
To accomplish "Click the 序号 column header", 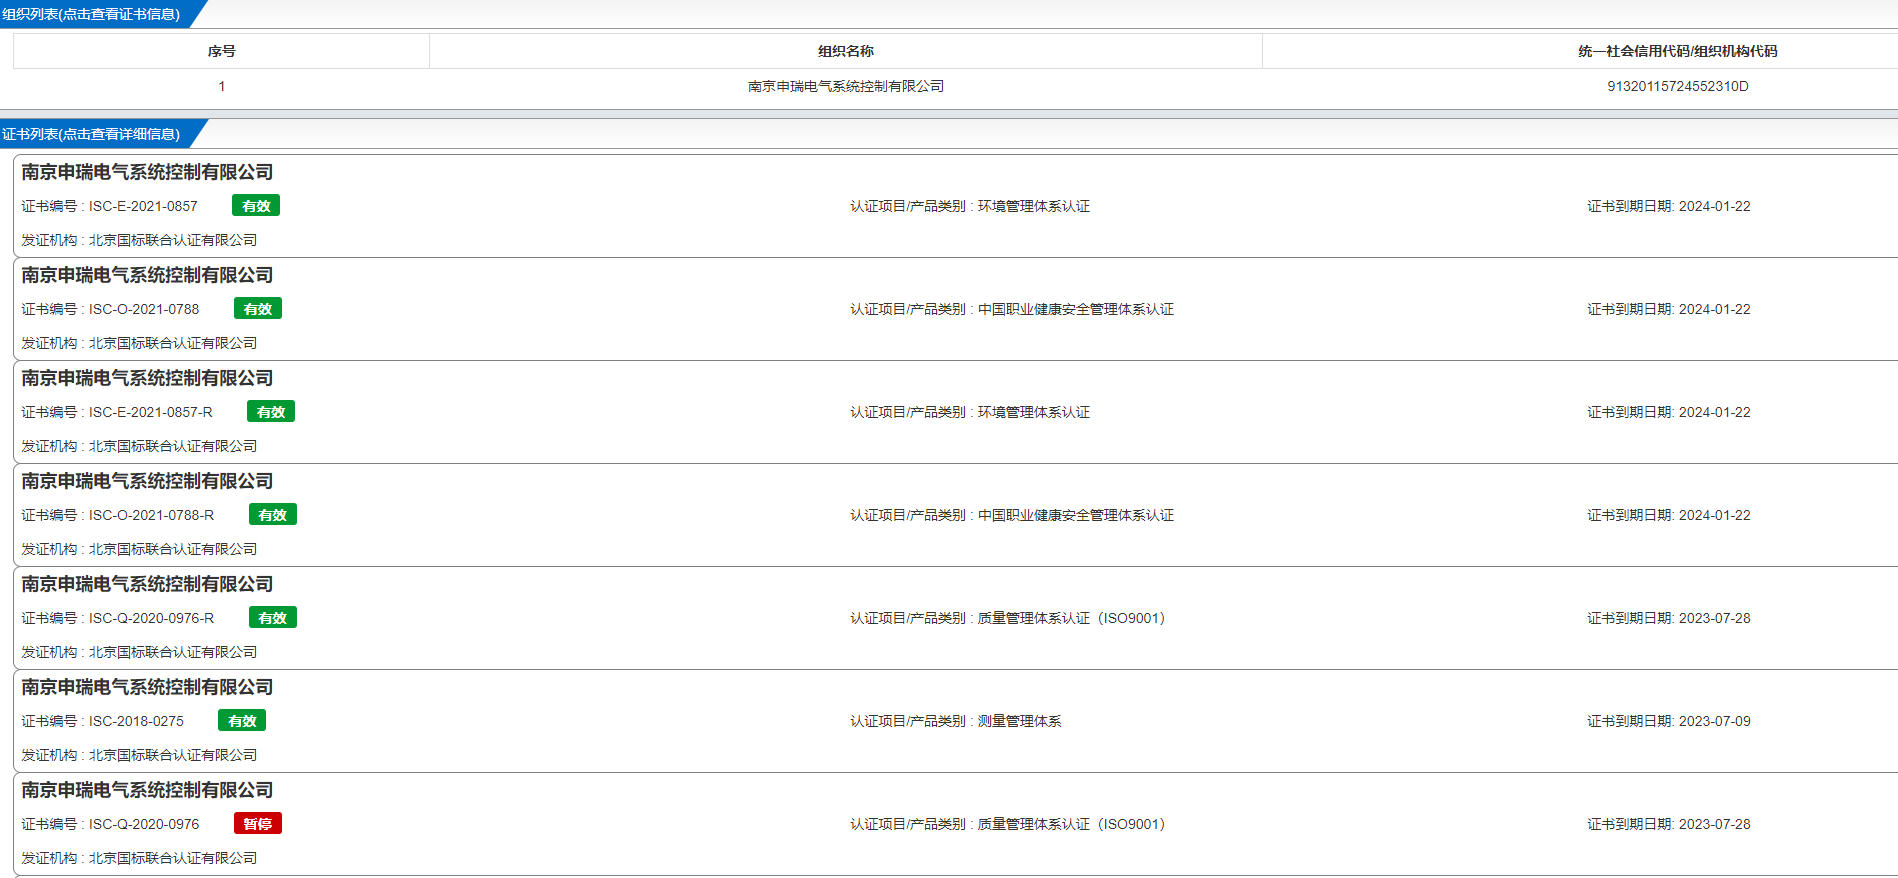I will point(221,51).
